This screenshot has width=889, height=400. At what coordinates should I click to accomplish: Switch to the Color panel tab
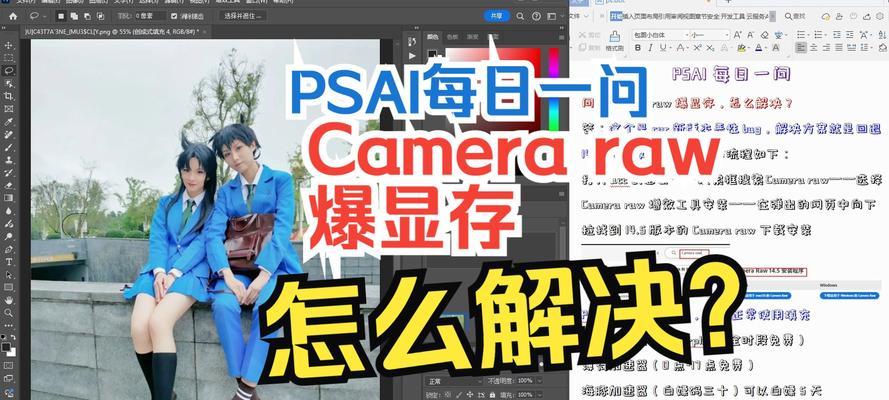(433, 37)
